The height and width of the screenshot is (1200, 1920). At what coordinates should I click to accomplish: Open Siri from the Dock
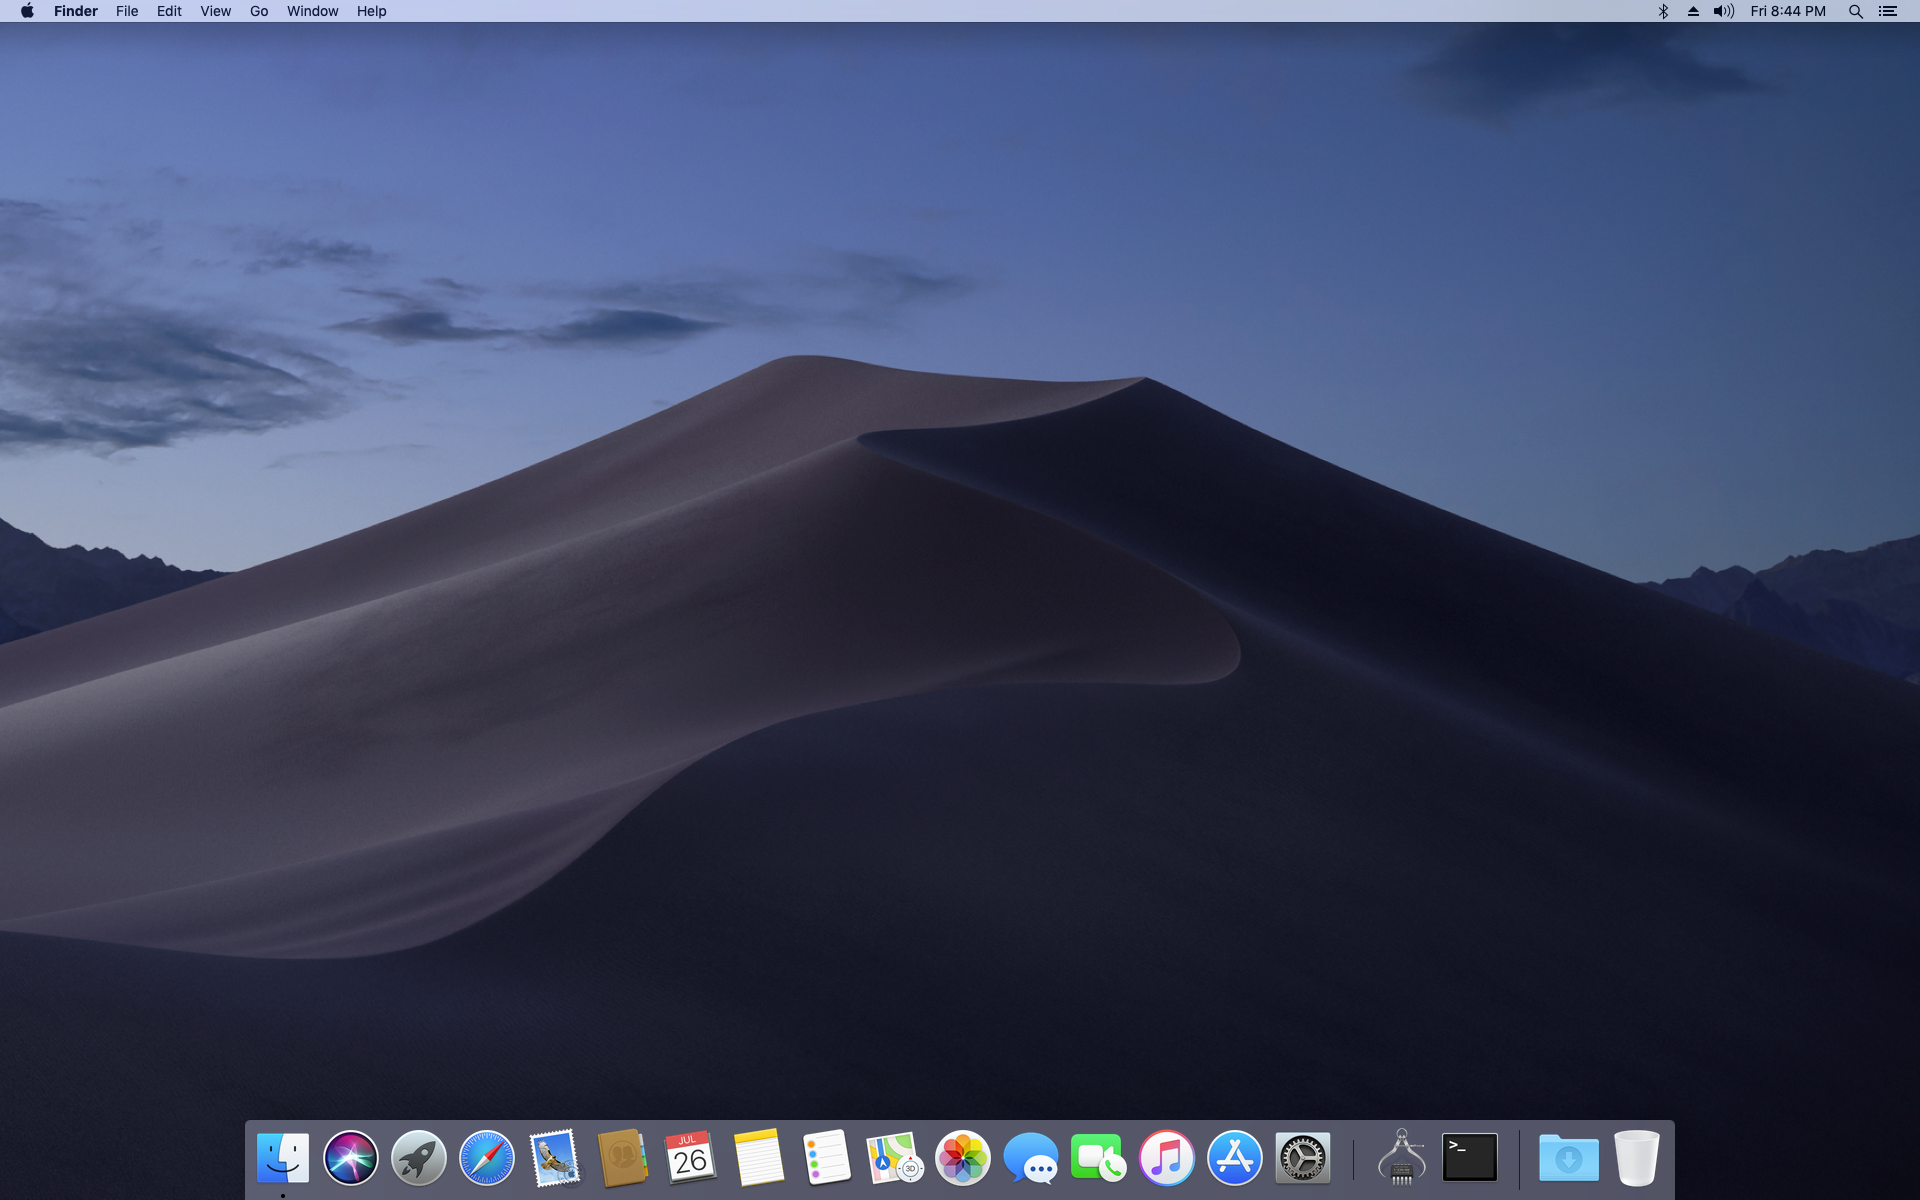tap(351, 1158)
